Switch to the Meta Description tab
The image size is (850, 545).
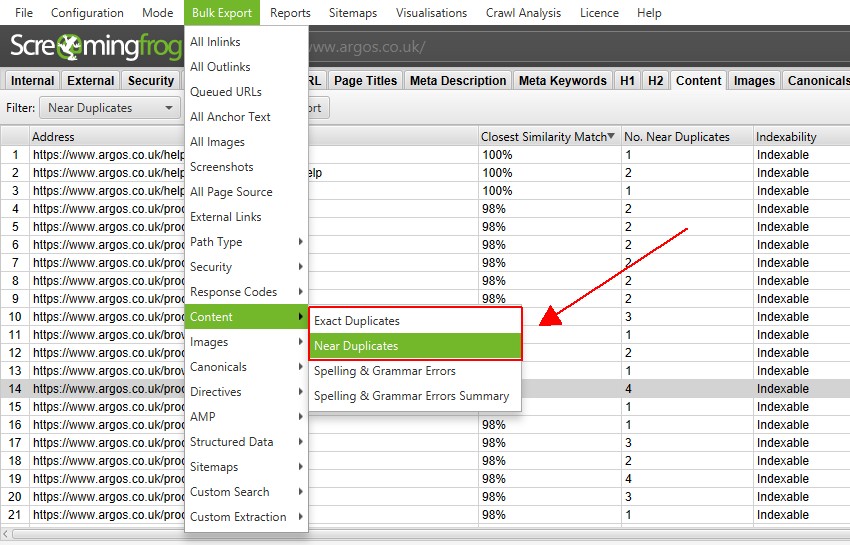[458, 80]
